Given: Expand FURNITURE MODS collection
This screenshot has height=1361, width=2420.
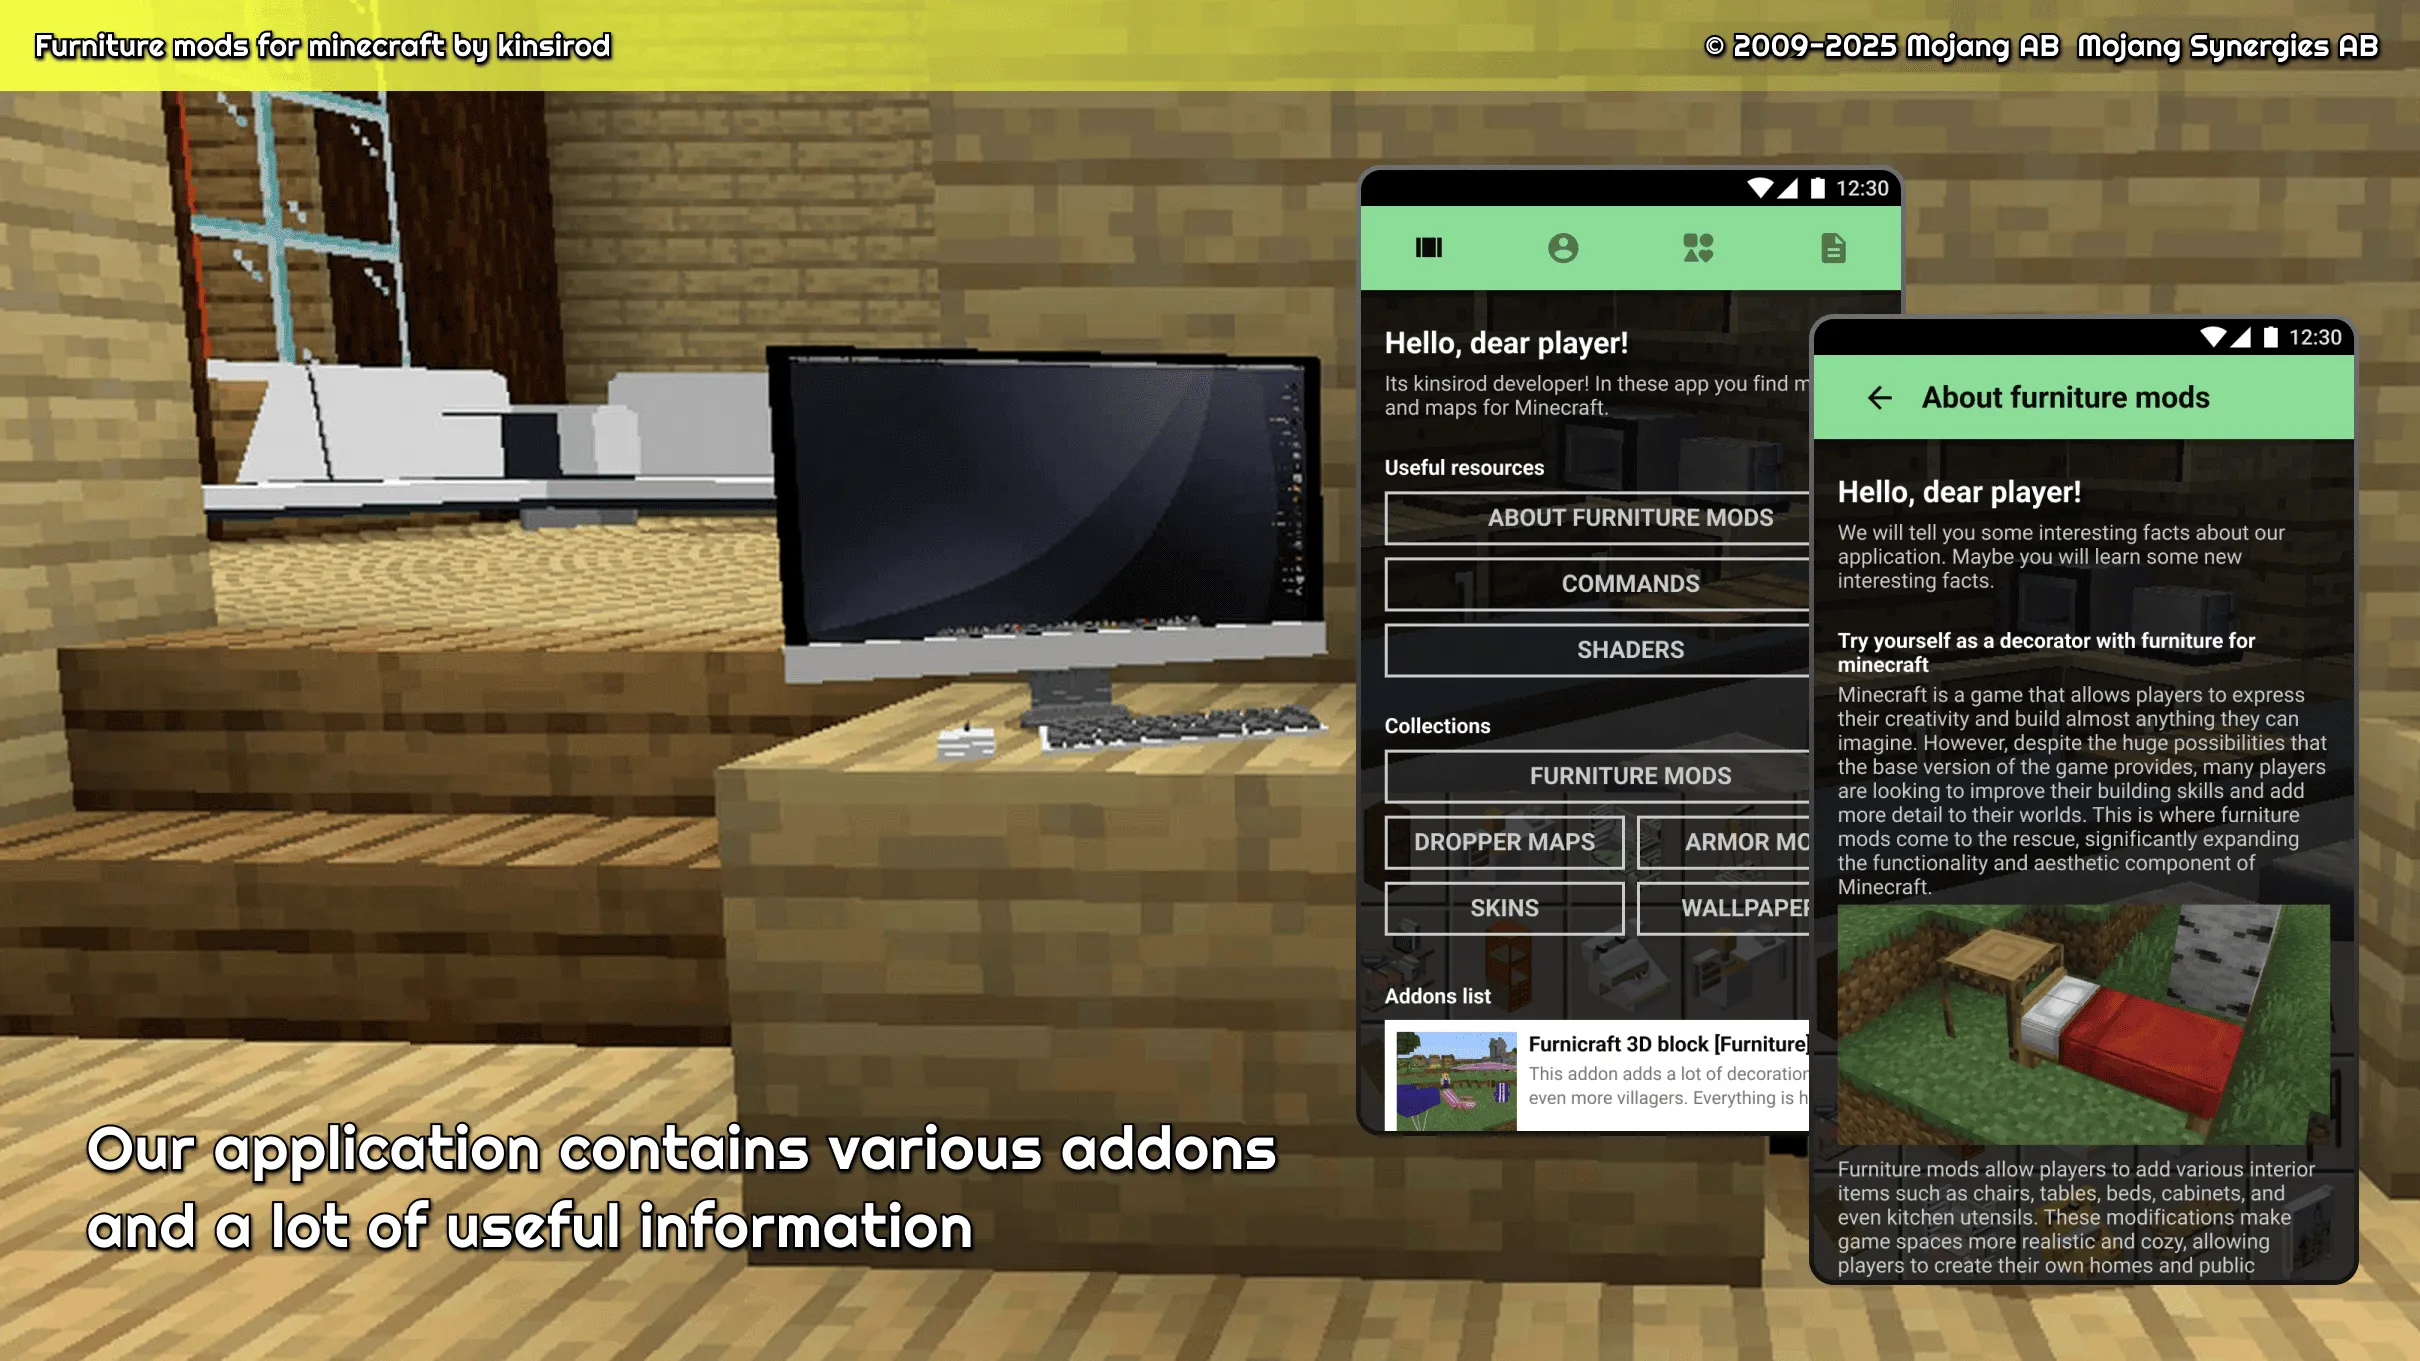Looking at the screenshot, I should [x=1631, y=776].
